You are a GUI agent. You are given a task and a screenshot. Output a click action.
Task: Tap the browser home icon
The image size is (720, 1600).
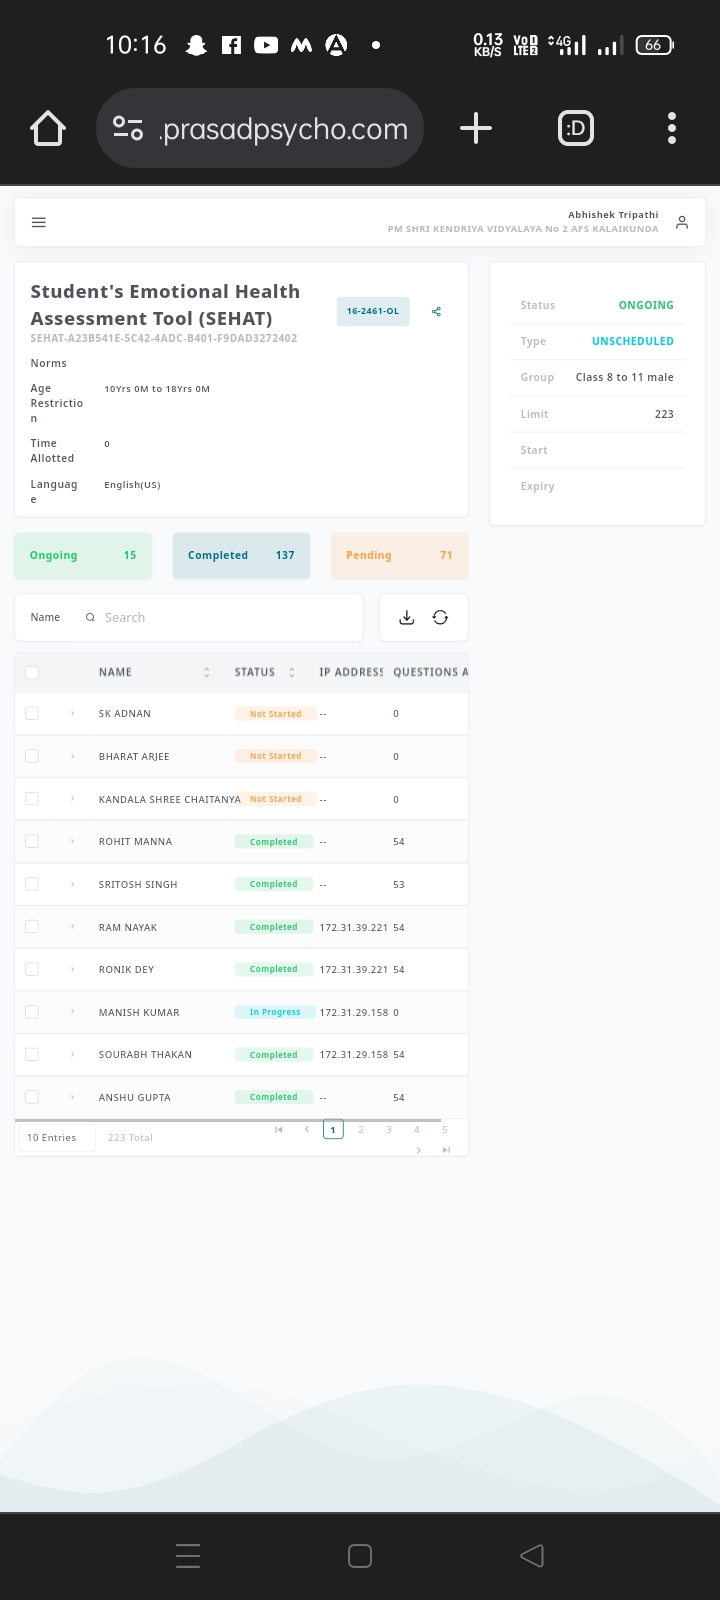pos(48,129)
